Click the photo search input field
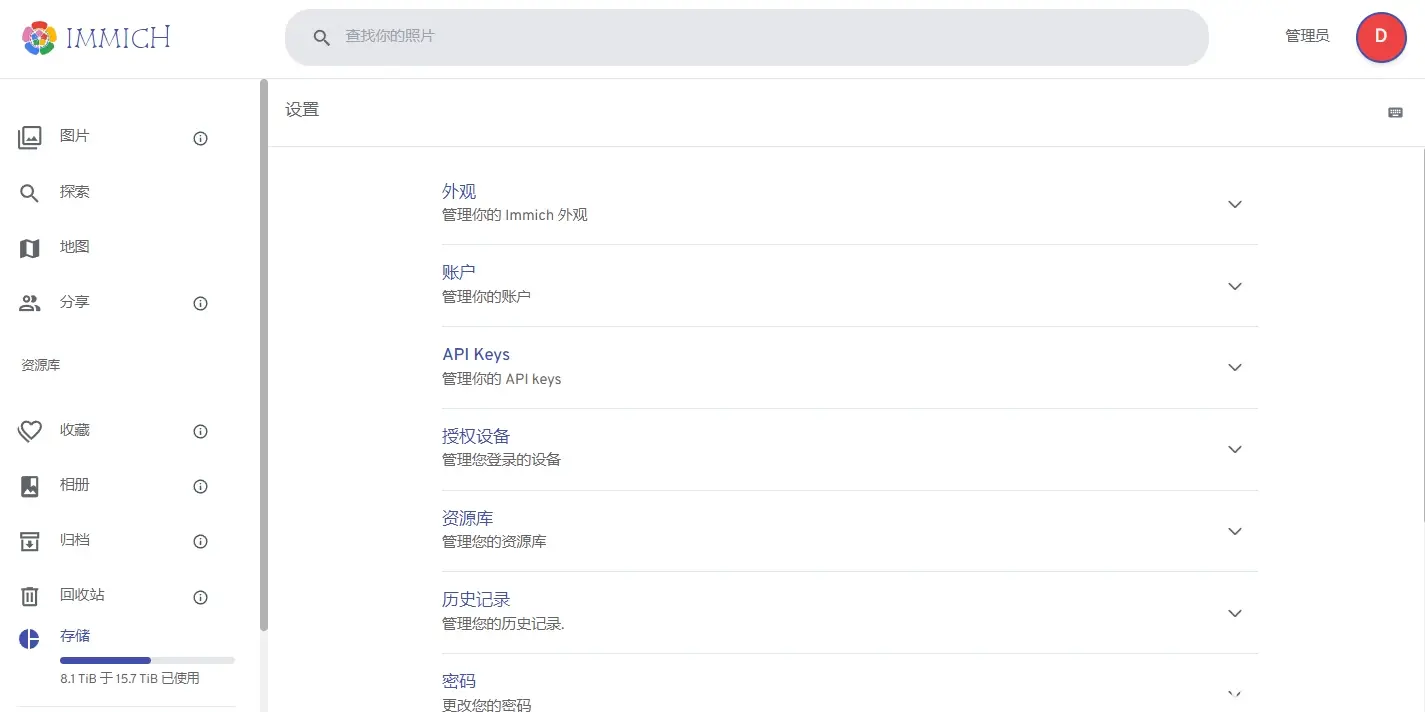The height and width of the screenshot is (712, 1425). (x=760, y=37)
